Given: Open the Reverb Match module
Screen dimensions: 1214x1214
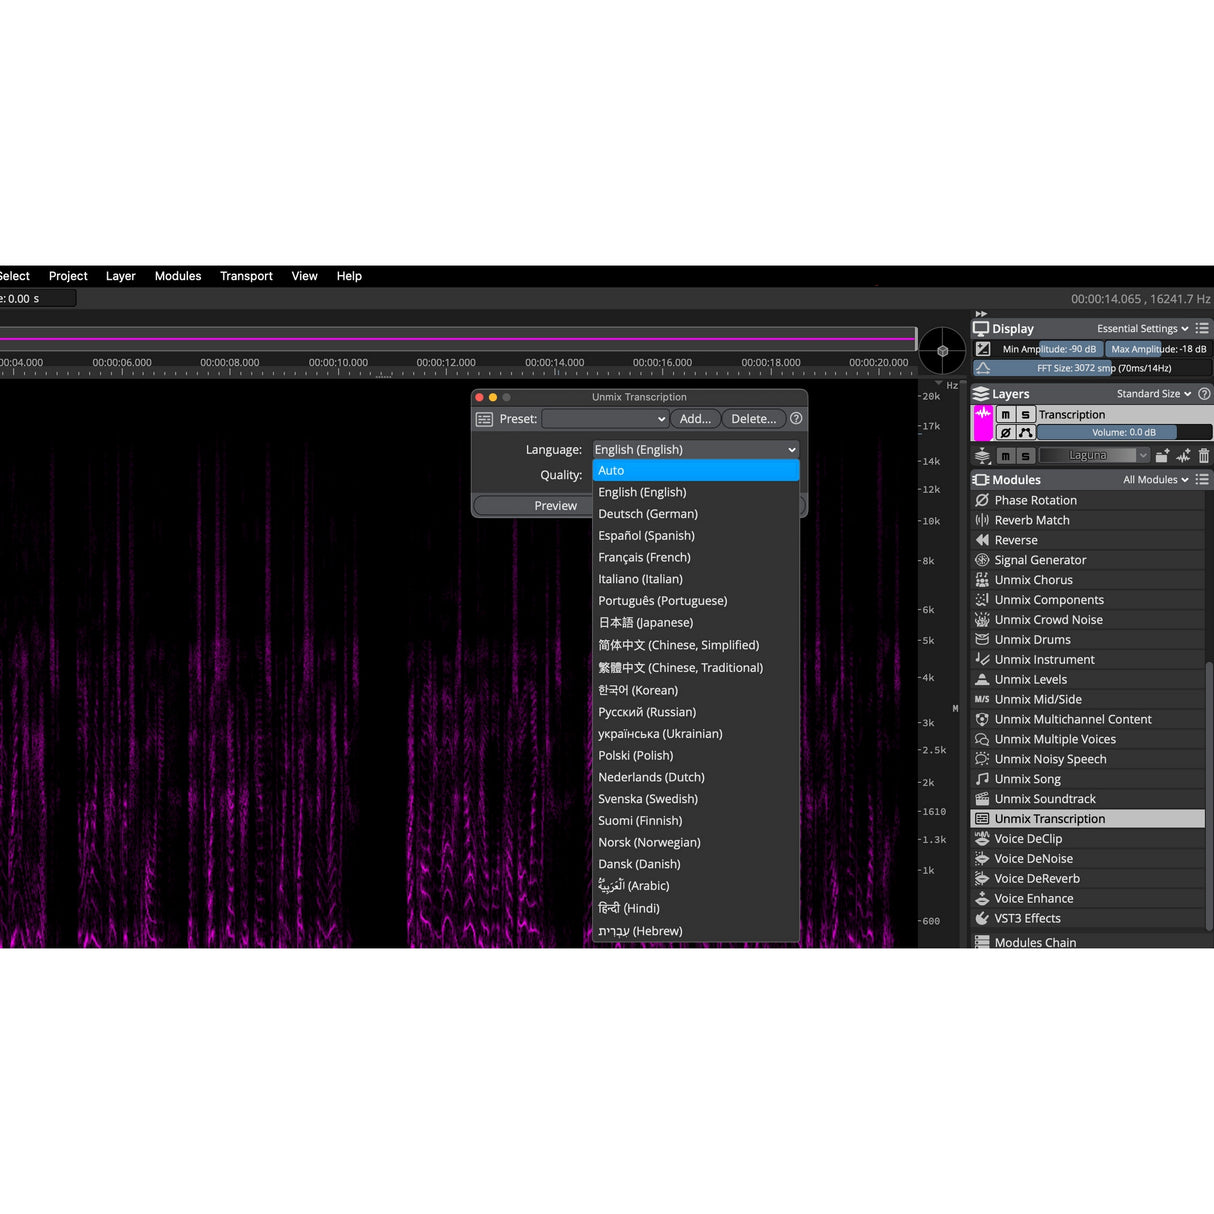Looking at the screenshot, I should click(x=1032, y=519).
